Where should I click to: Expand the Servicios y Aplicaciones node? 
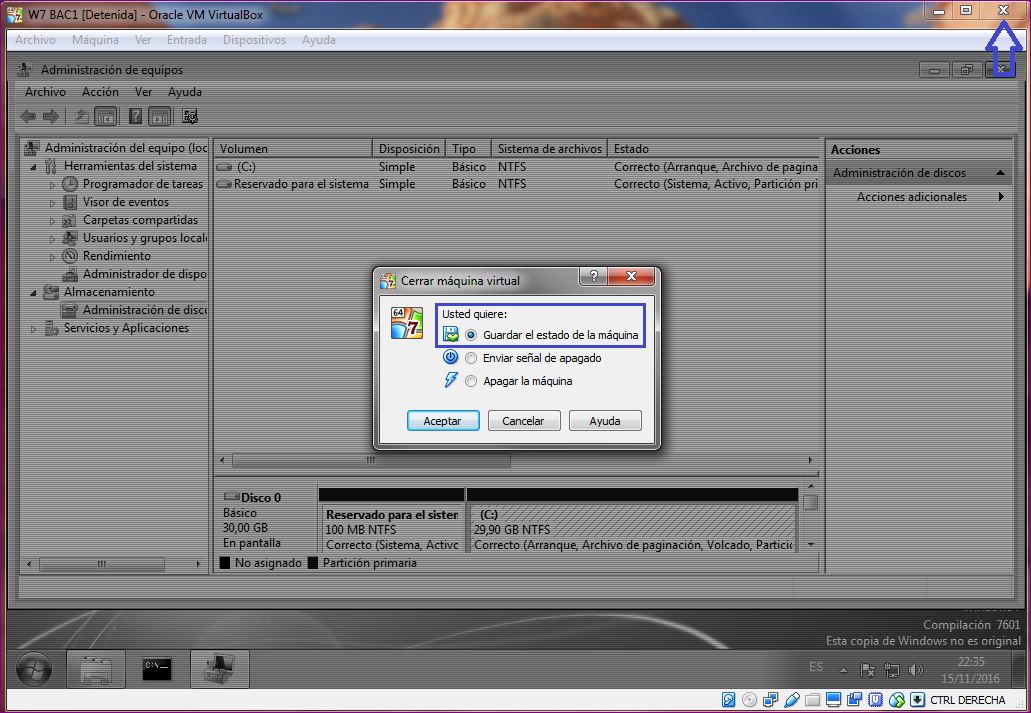tap(34, 329)
